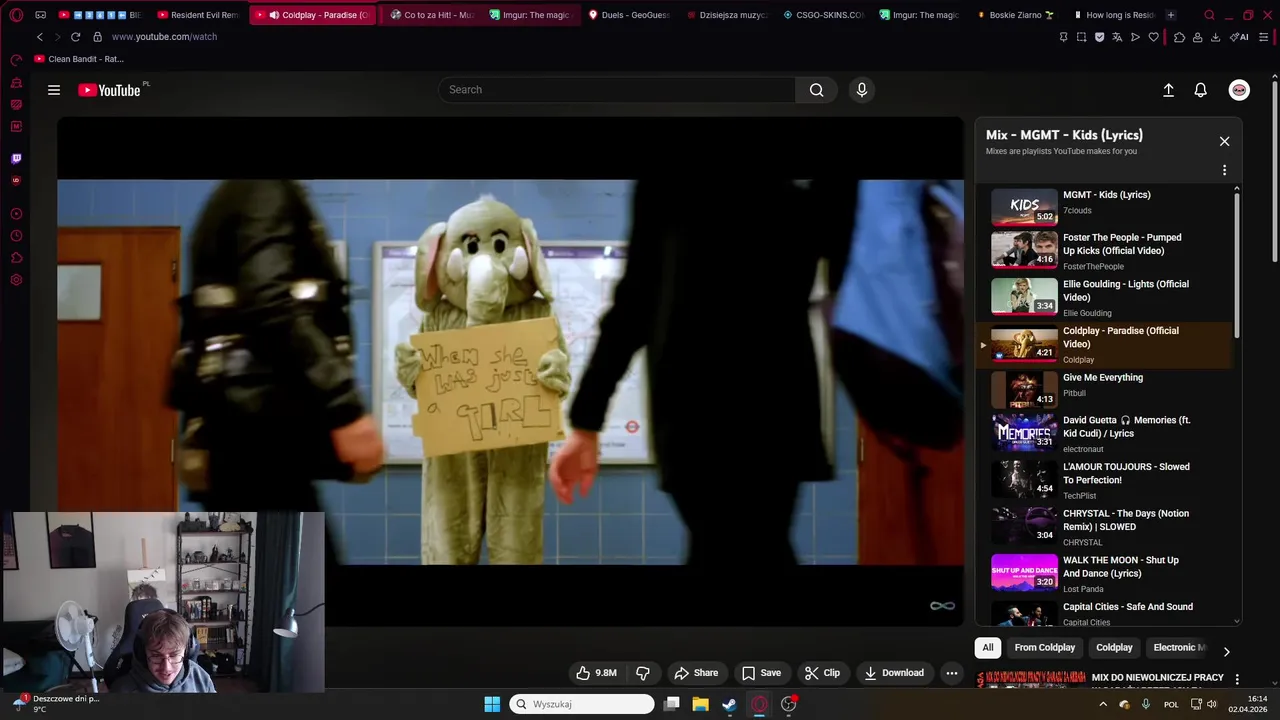
Task: Open the YouTube create/upload icon
Action: (1168, 90)
